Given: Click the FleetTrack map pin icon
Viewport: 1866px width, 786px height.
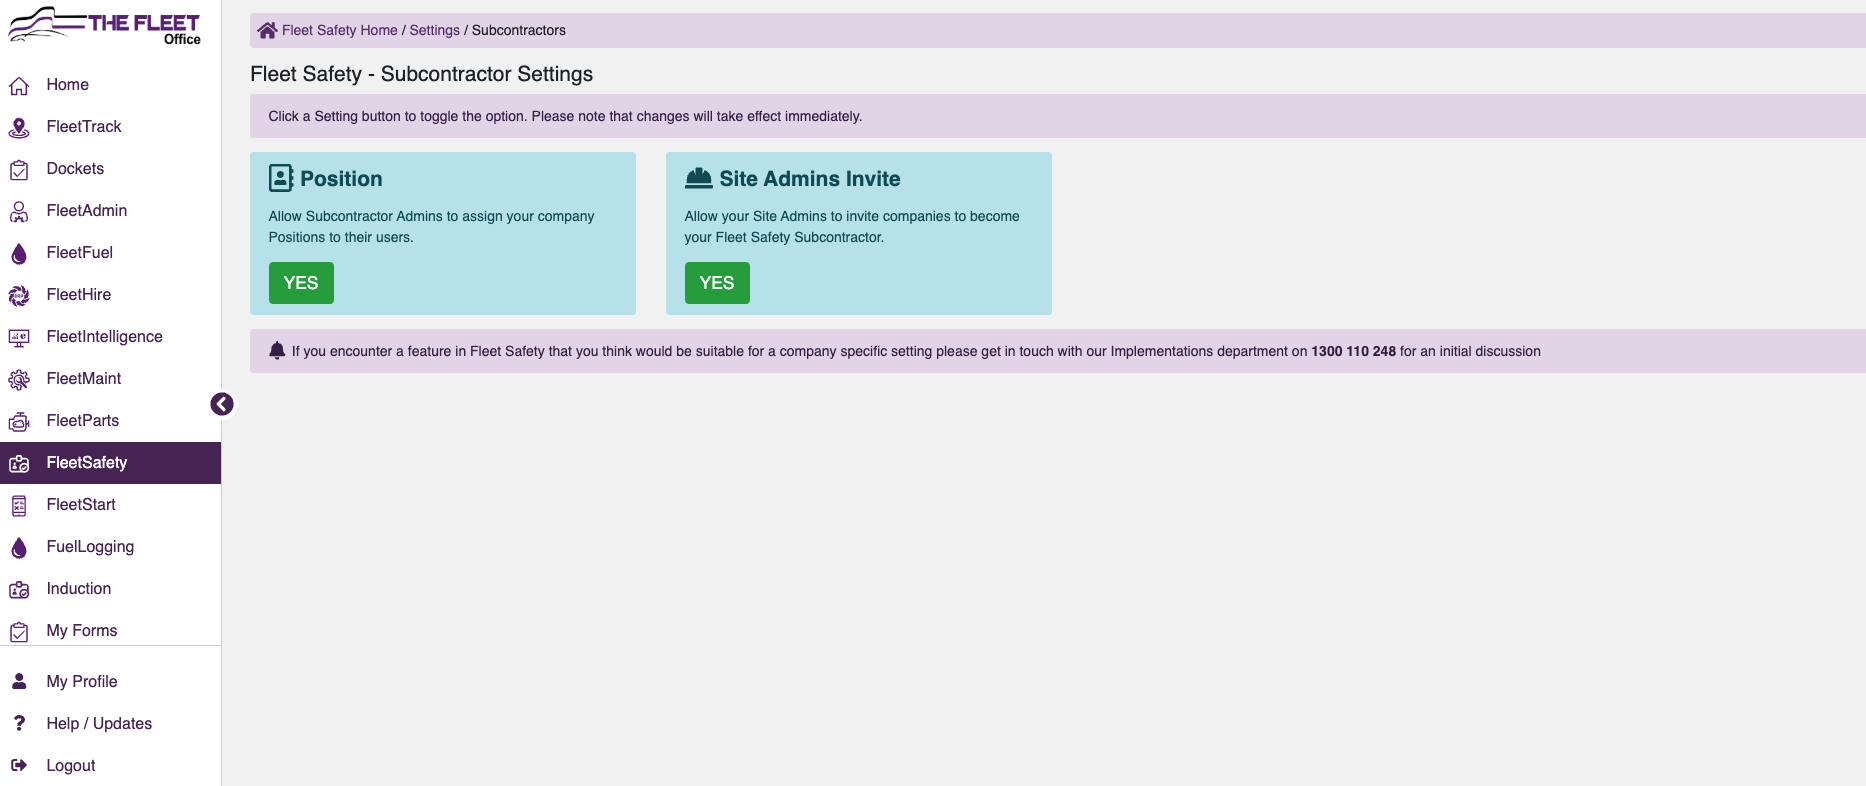Looking at the screenshot, I should tap(19, 128).
